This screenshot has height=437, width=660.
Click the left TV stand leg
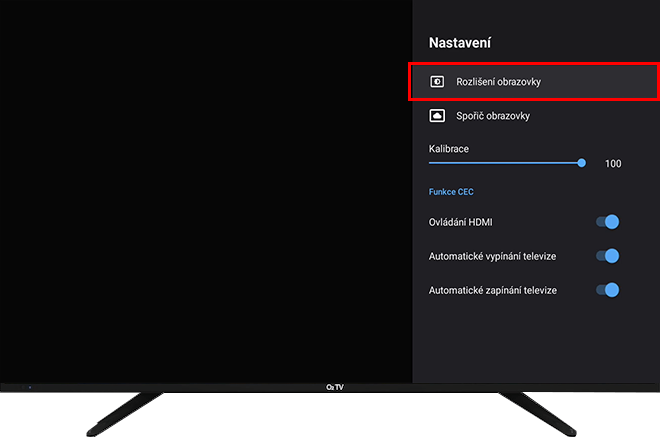tap(125, 412)
